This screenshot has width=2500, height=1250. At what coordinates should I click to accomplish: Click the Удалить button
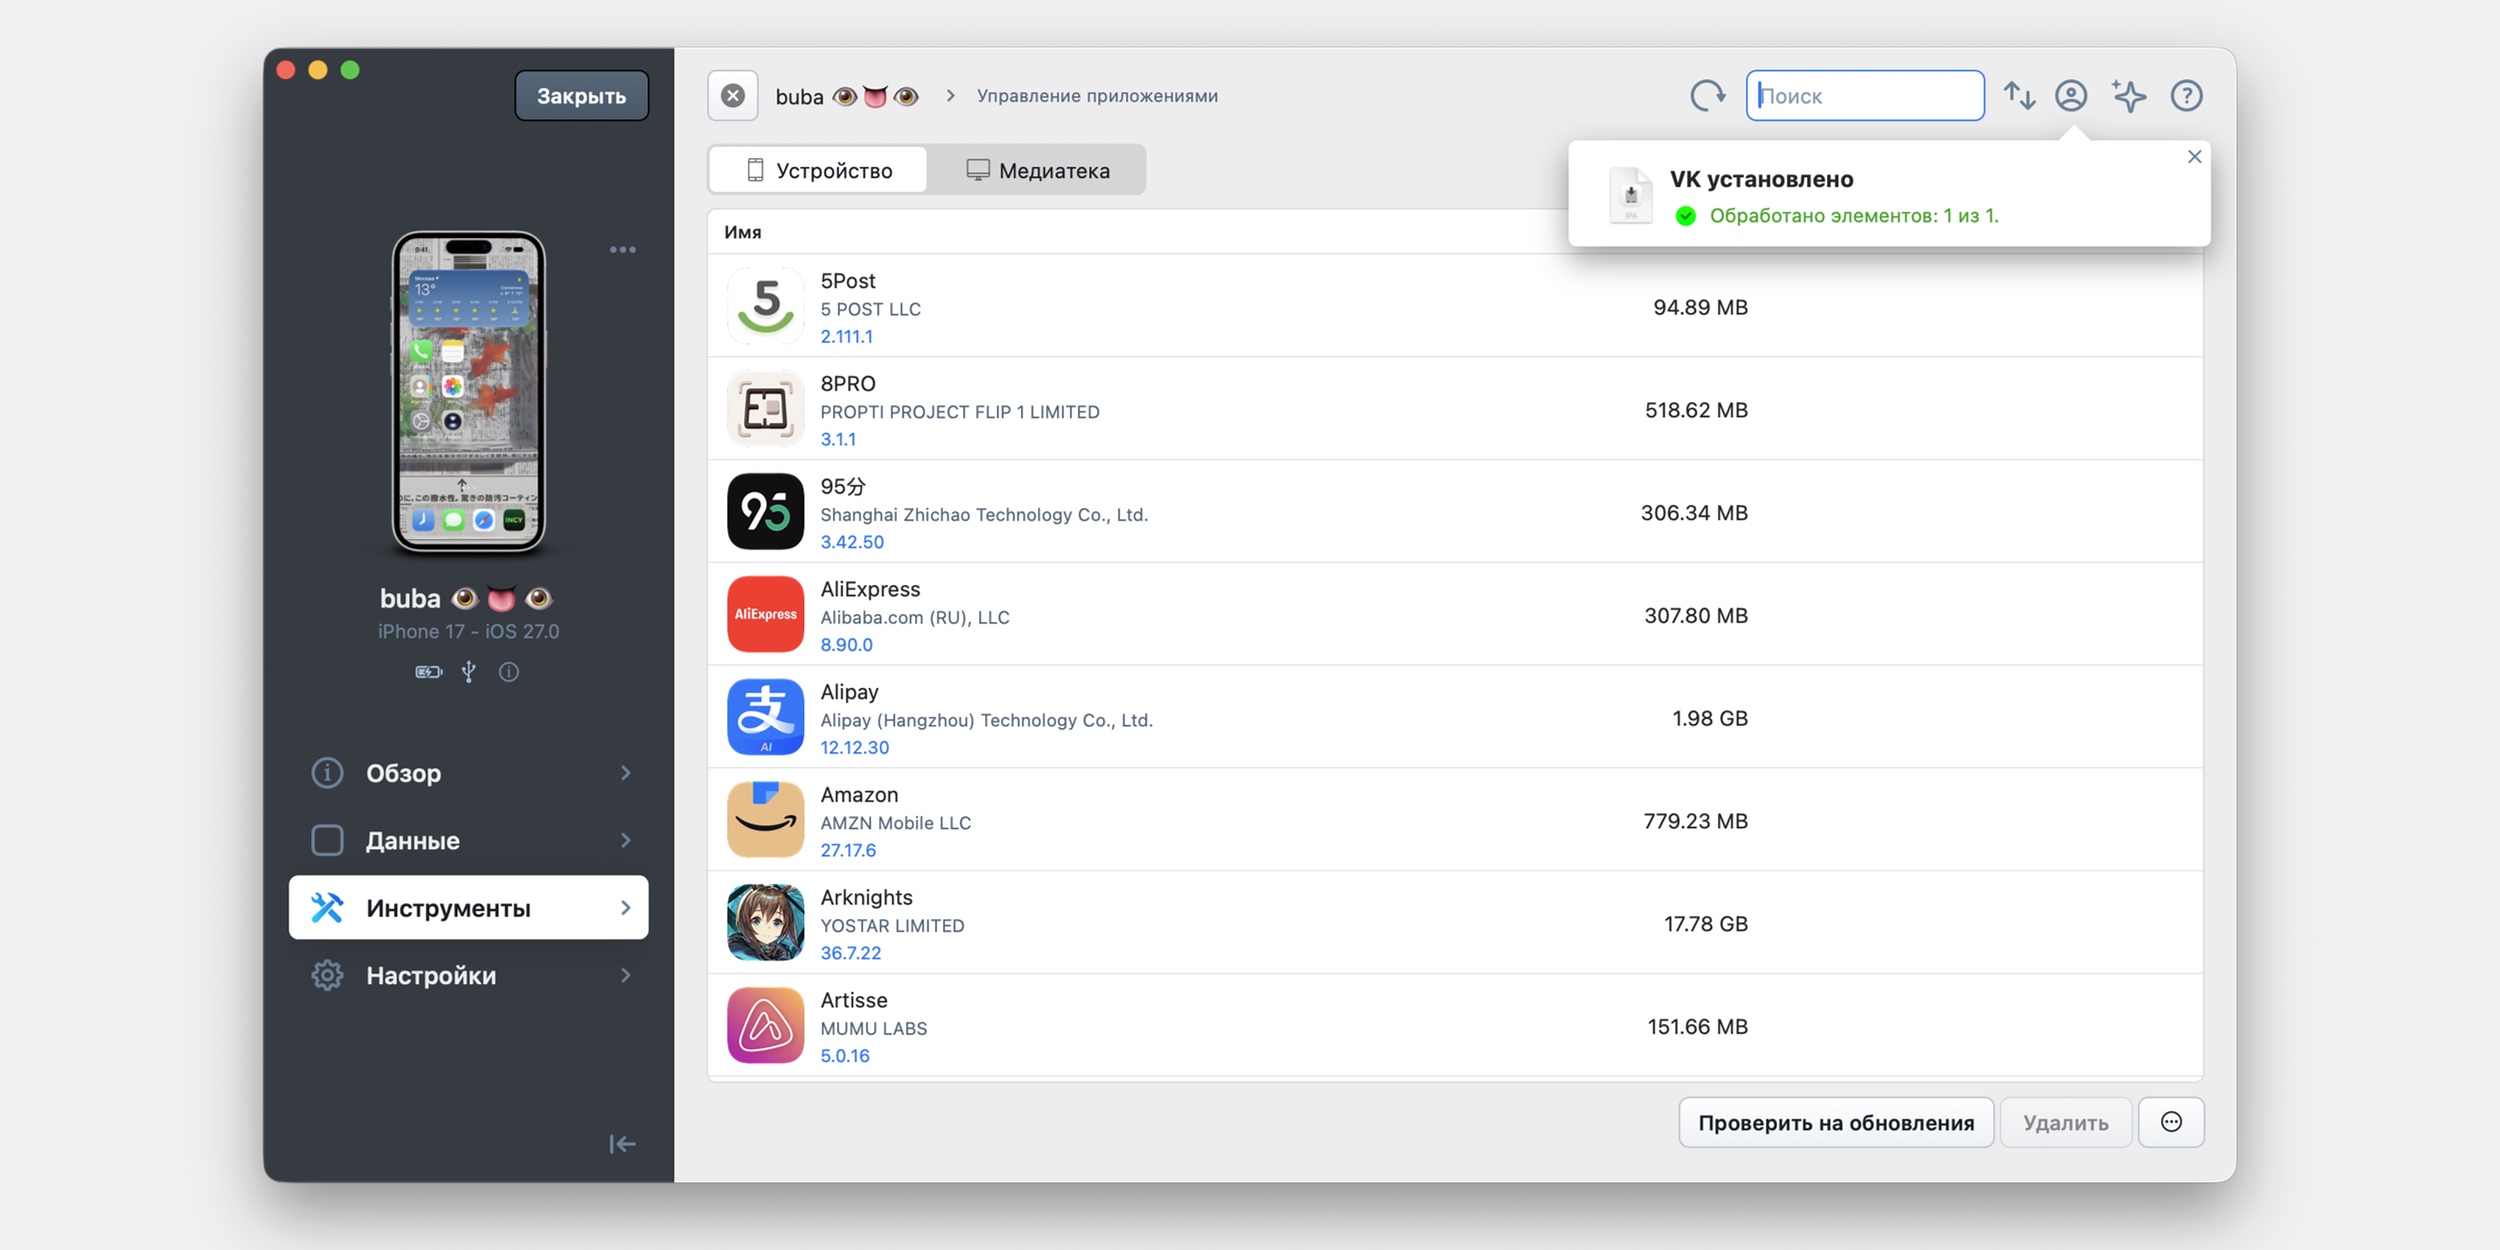[x=2066, y=1122]
